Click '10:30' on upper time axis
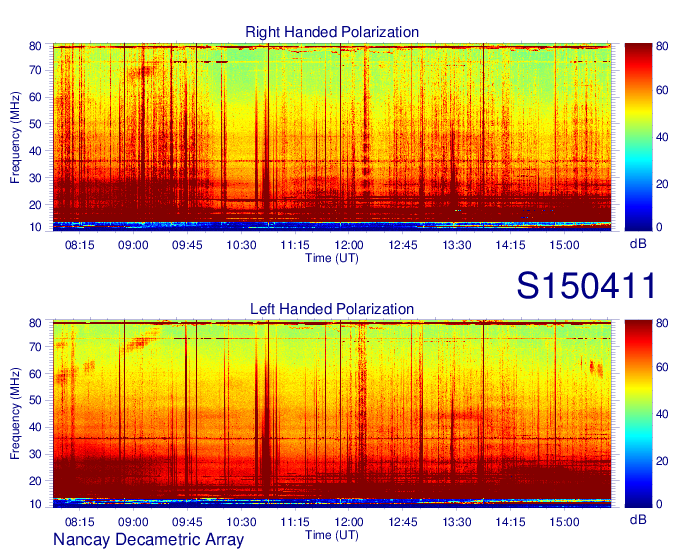The height and width of the screenshot is (552, 680). (241, 245)
